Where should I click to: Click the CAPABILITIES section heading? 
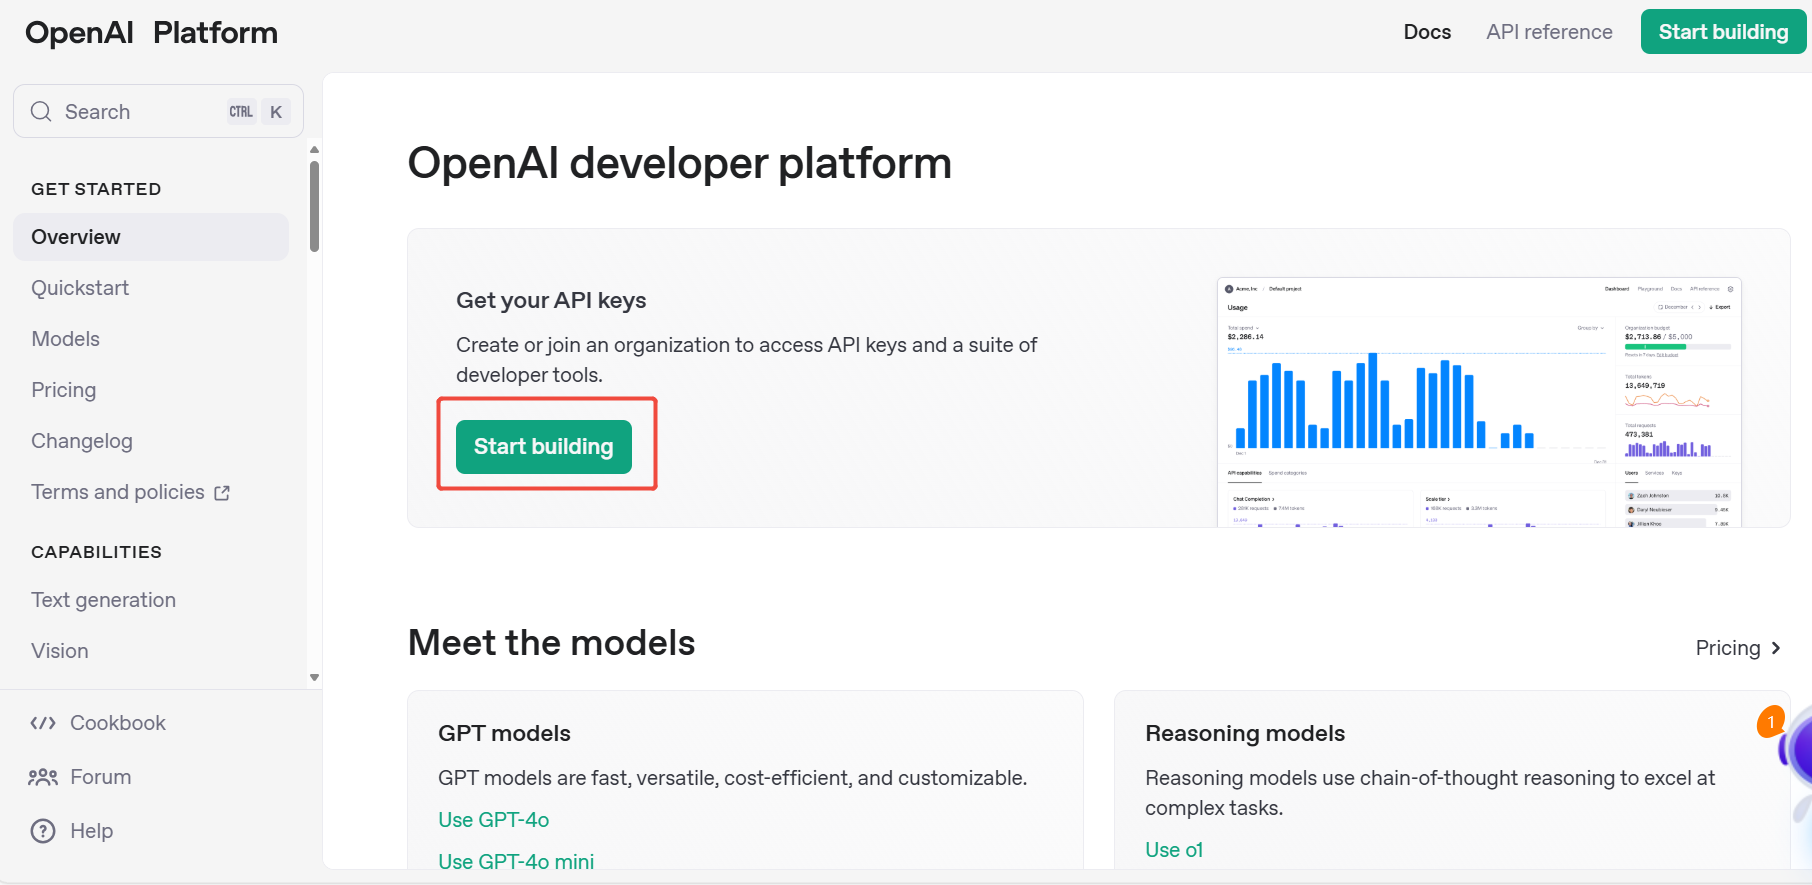[96, 552]
